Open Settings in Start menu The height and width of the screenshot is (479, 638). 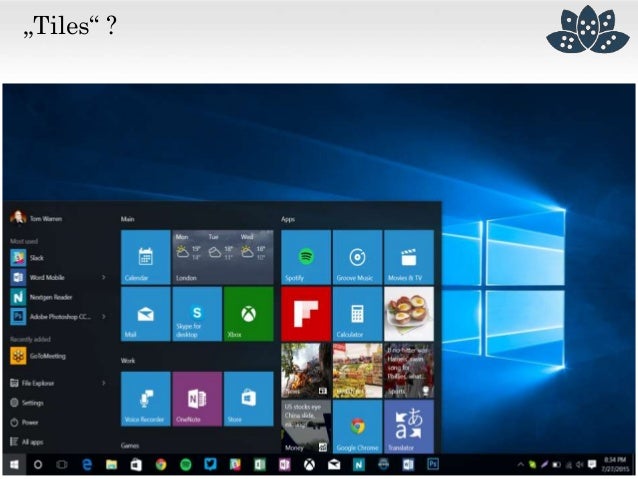pyautogui.click(x=27, y=402)
